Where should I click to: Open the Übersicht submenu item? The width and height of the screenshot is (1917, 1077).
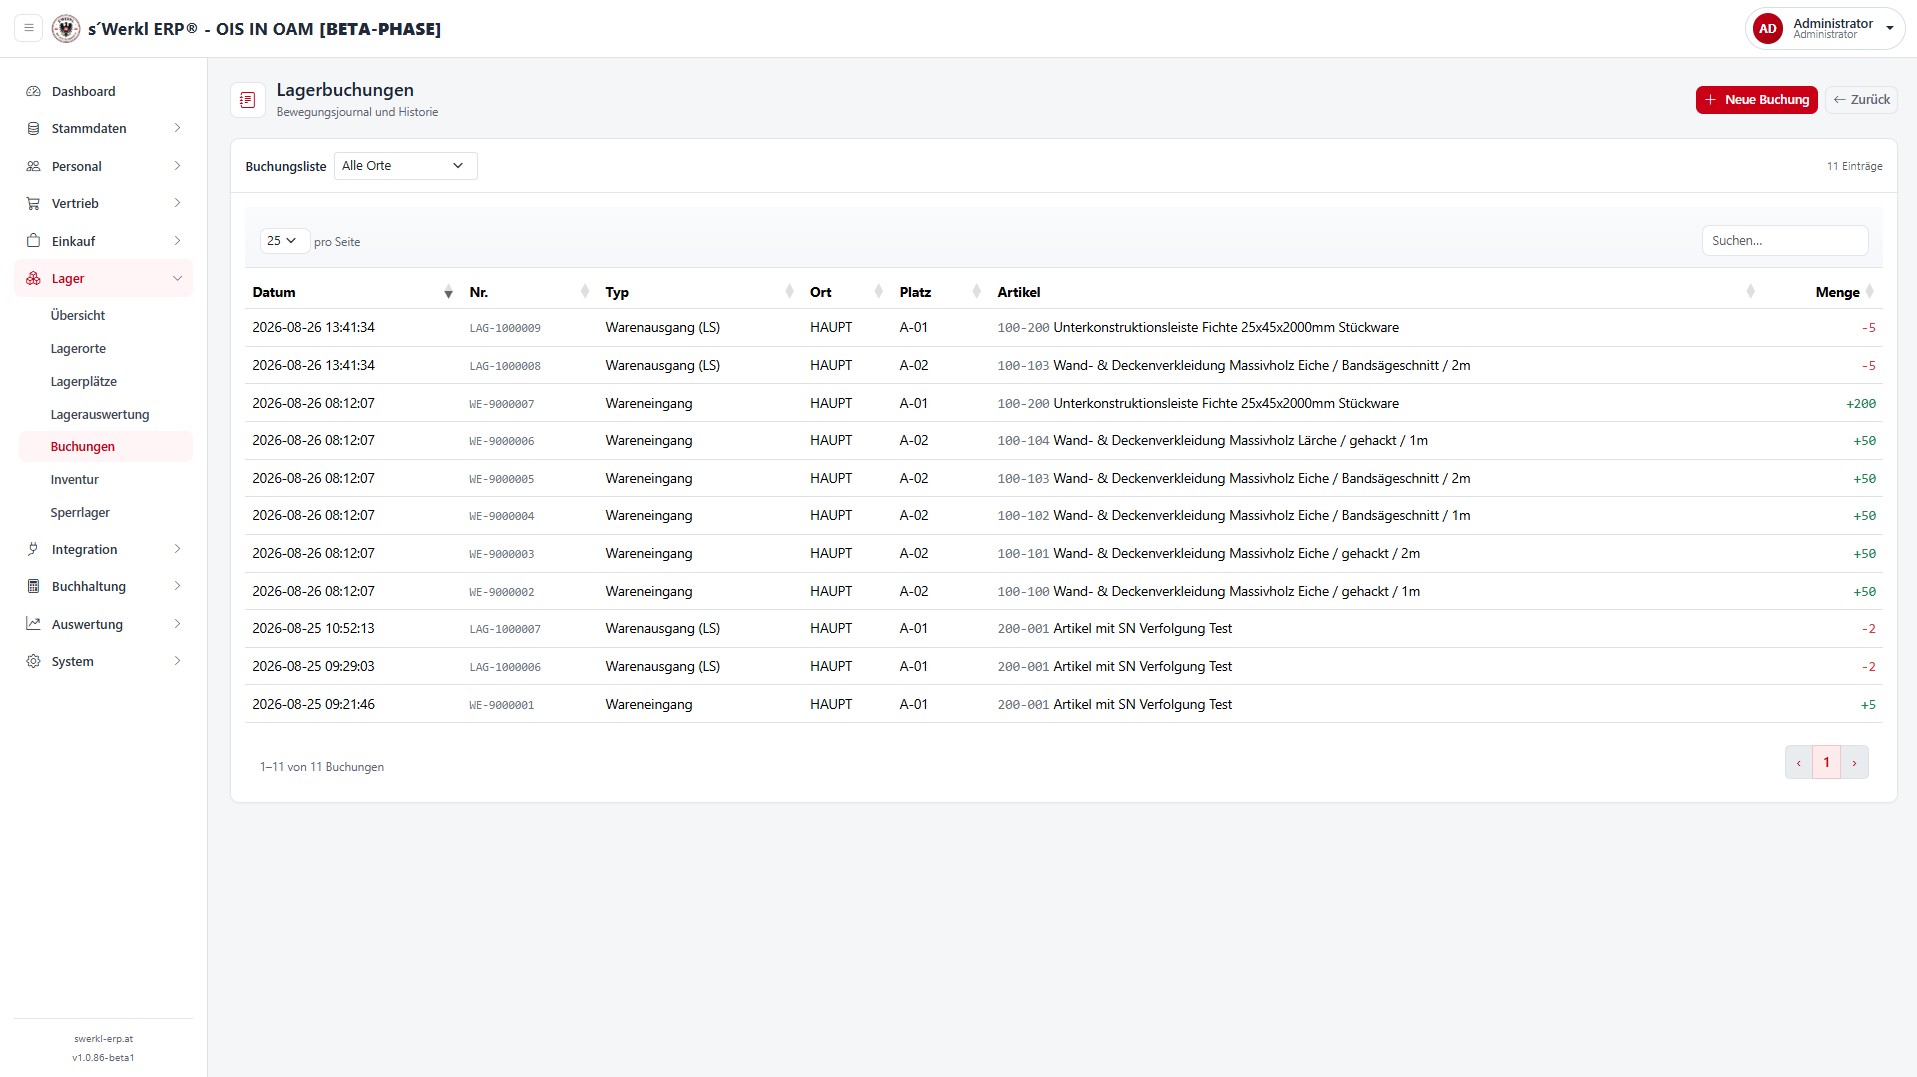(78, 315)
